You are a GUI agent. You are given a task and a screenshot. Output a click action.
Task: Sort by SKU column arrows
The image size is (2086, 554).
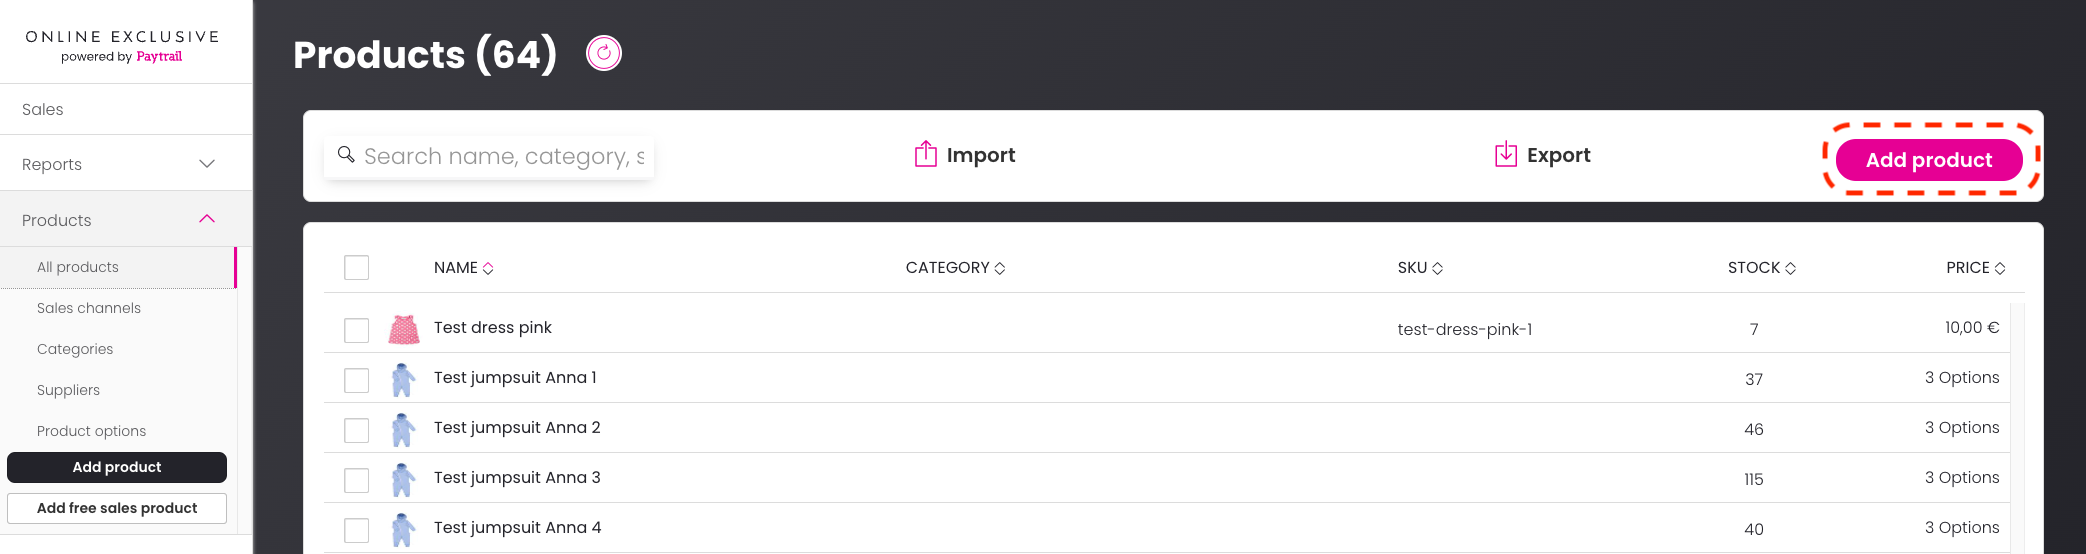pyautogui.click(x=1438, y=268)
